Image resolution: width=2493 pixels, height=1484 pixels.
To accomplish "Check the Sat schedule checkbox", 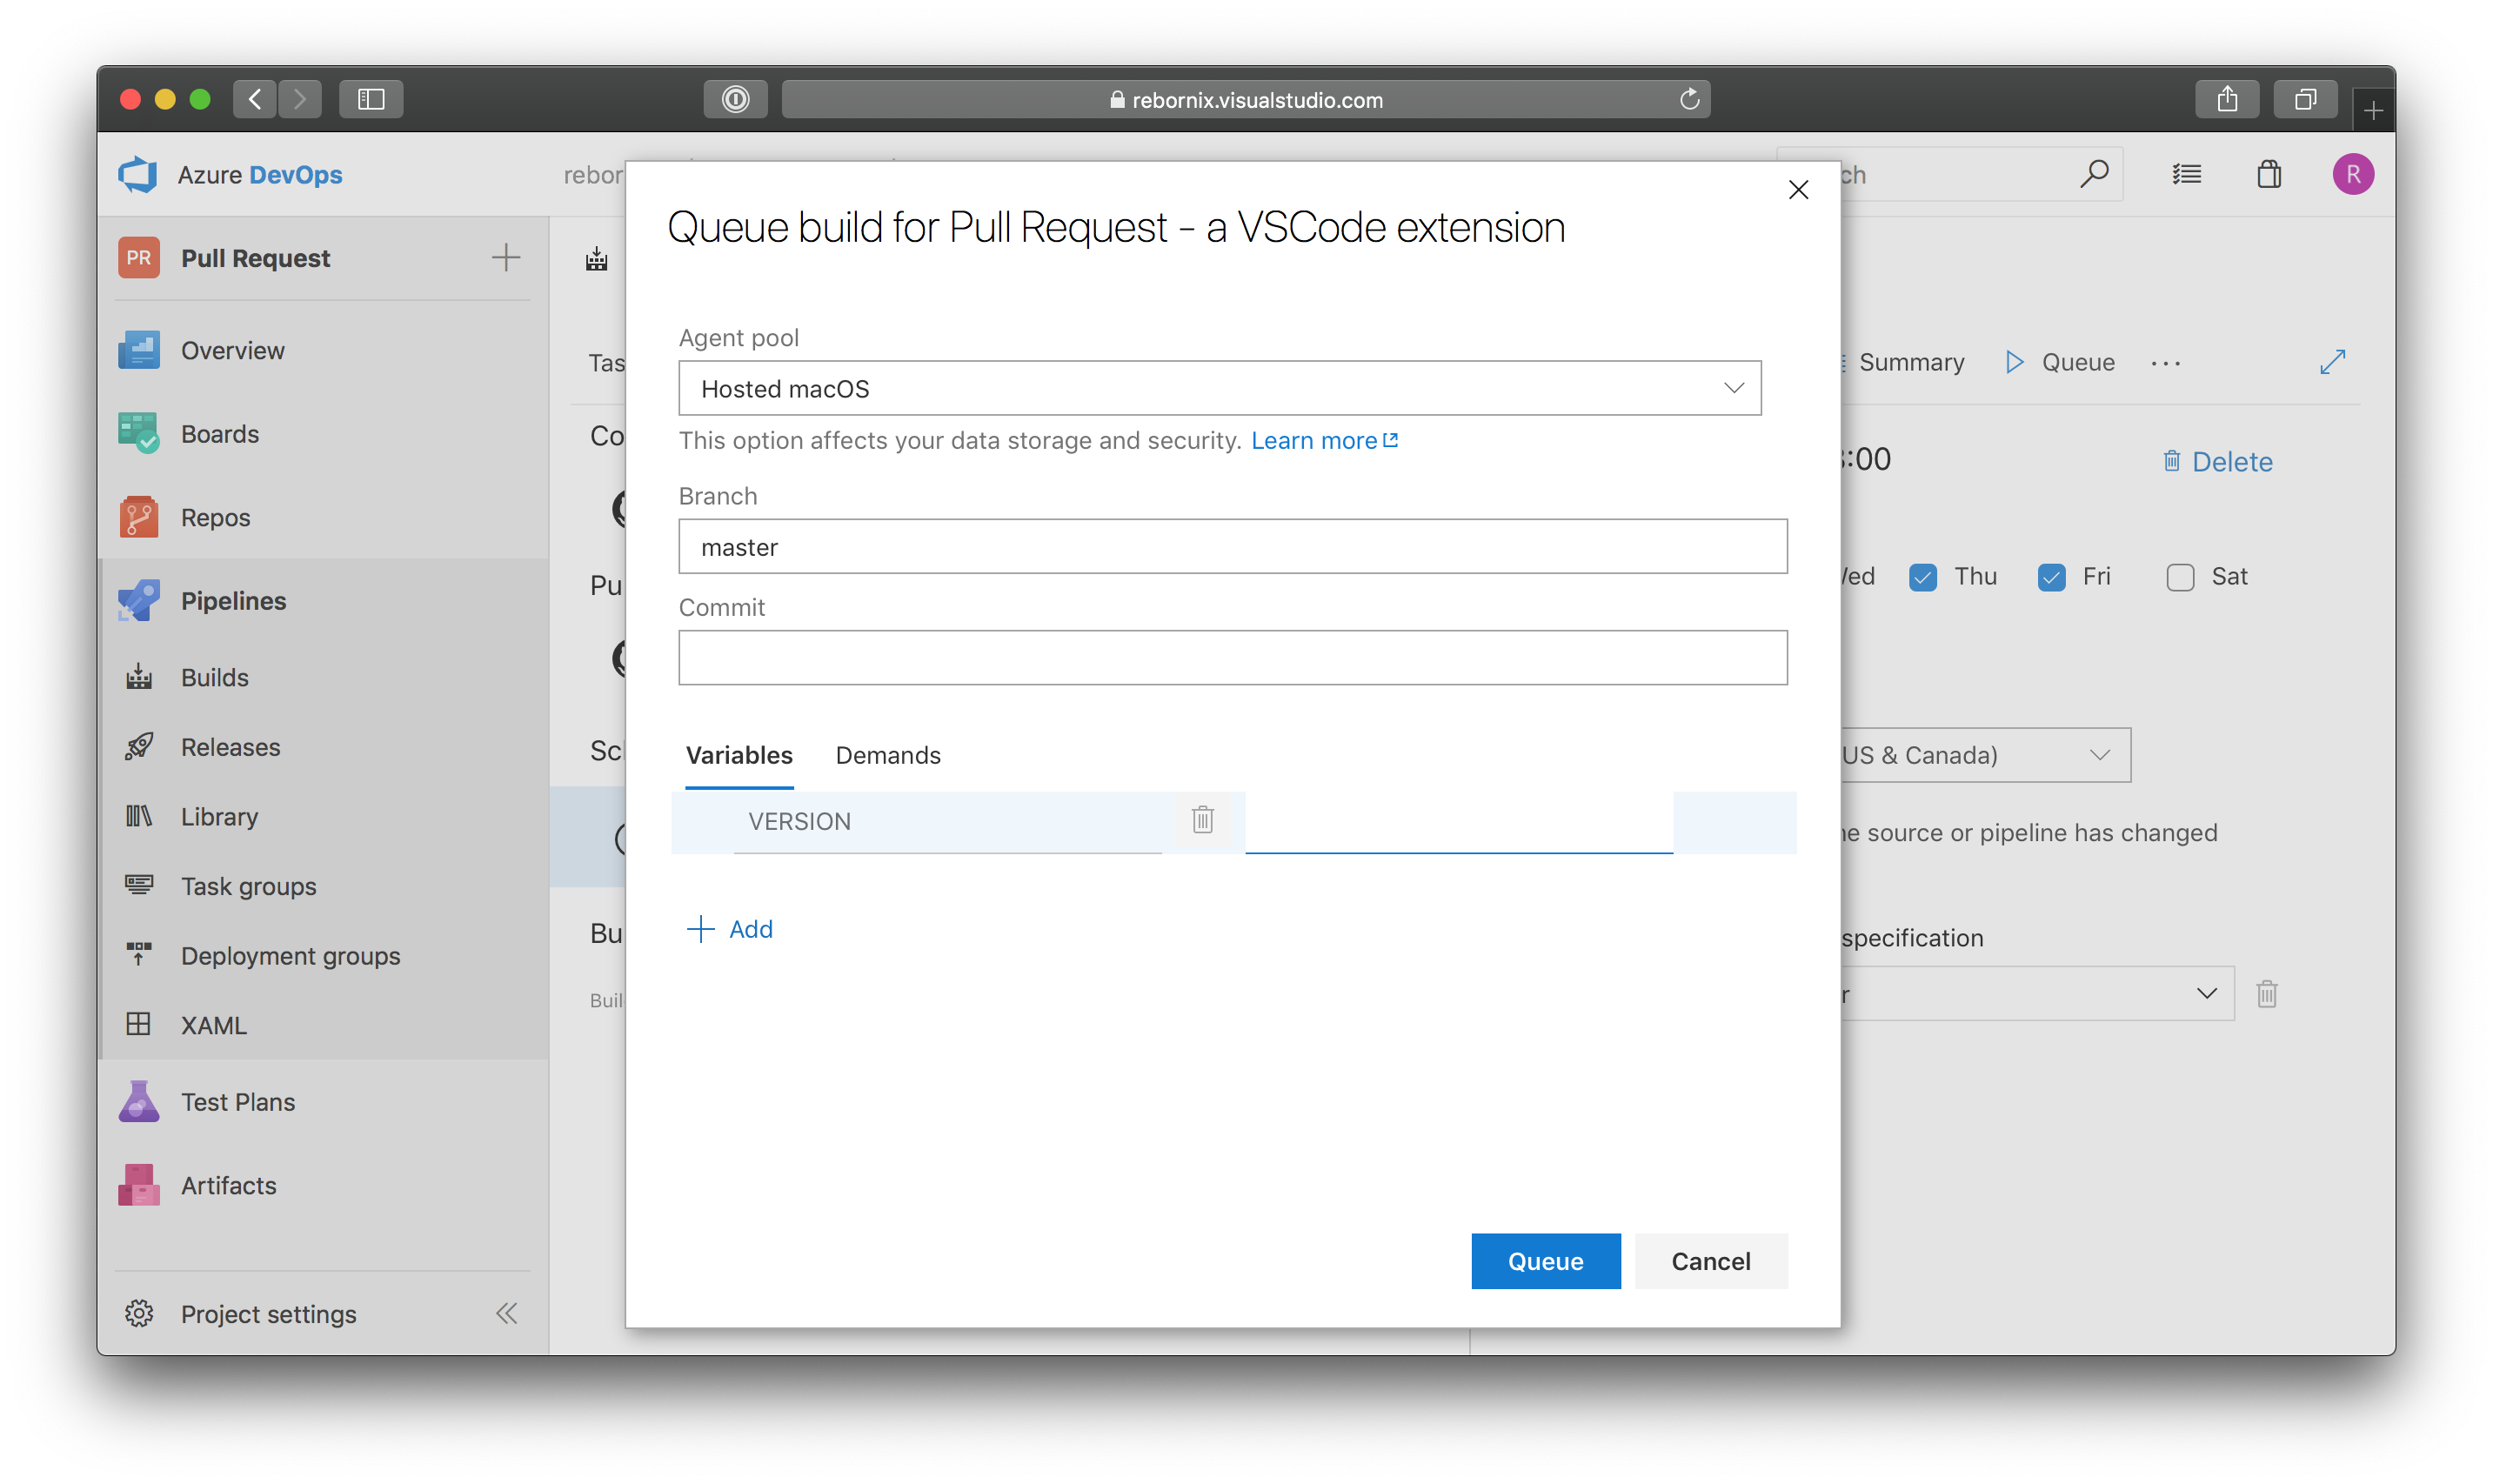I will (x=2179, y=577).
